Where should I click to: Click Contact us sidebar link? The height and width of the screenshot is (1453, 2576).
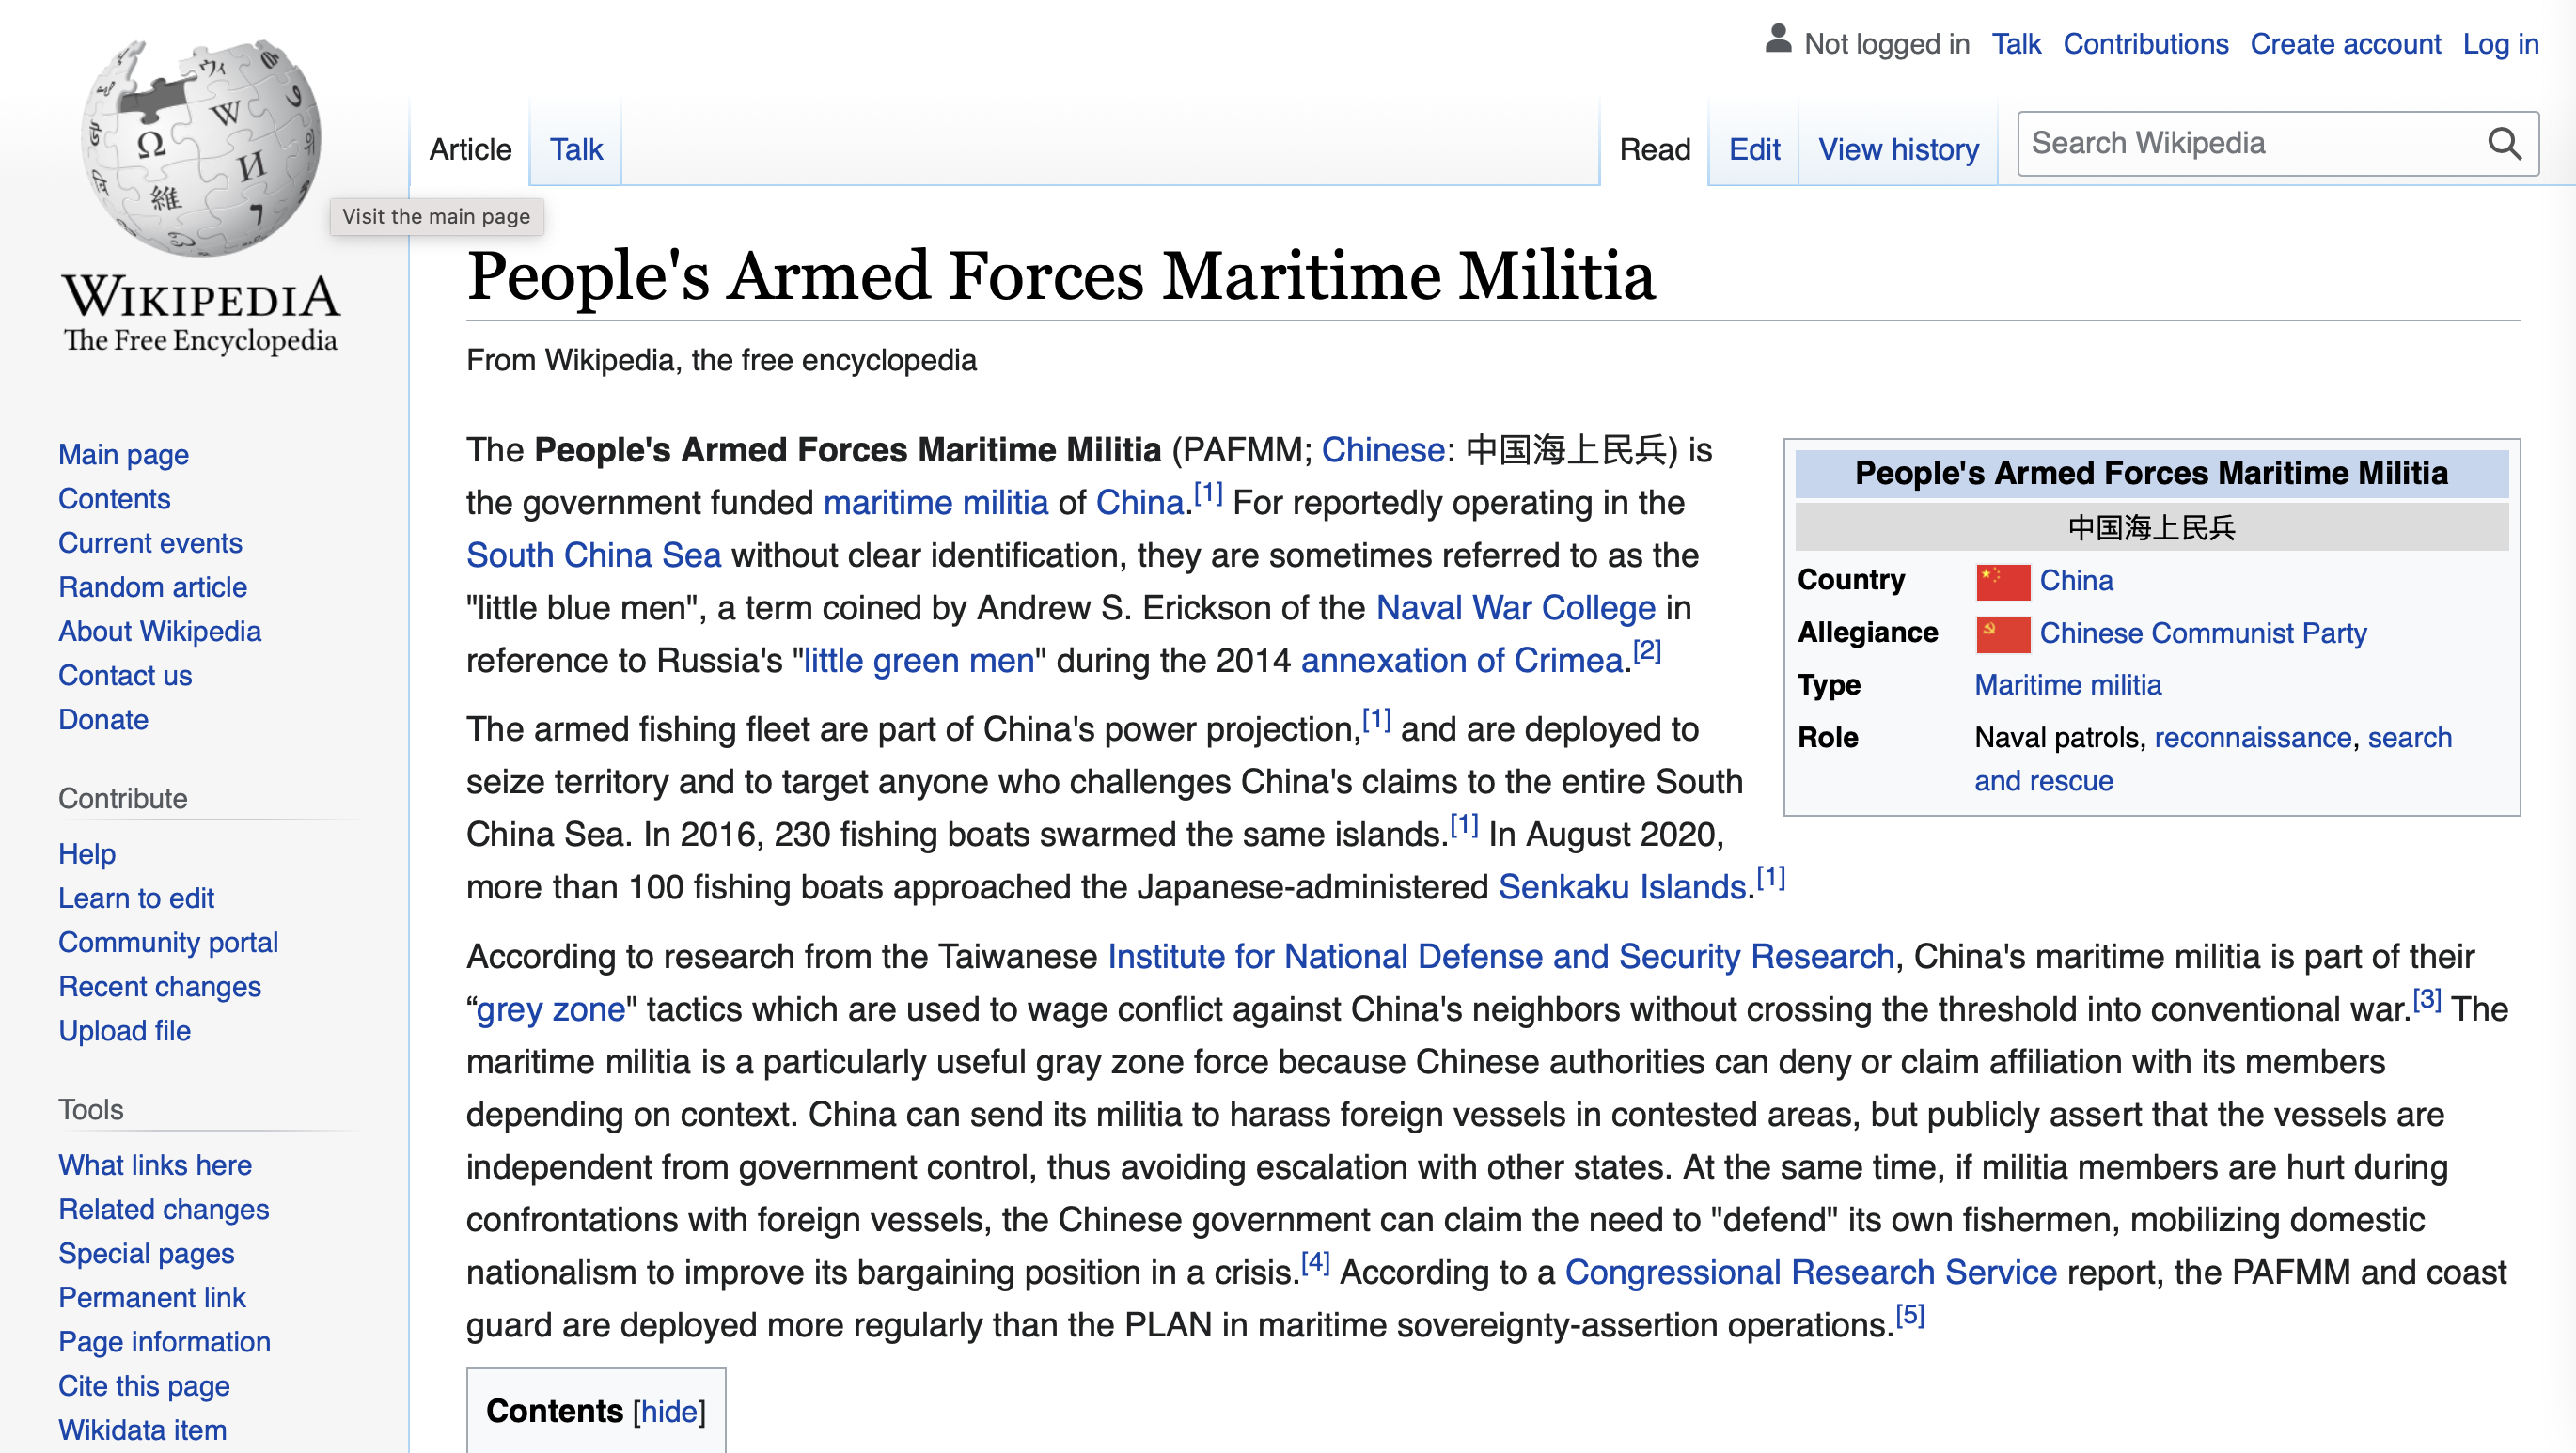tap(125, 675)
